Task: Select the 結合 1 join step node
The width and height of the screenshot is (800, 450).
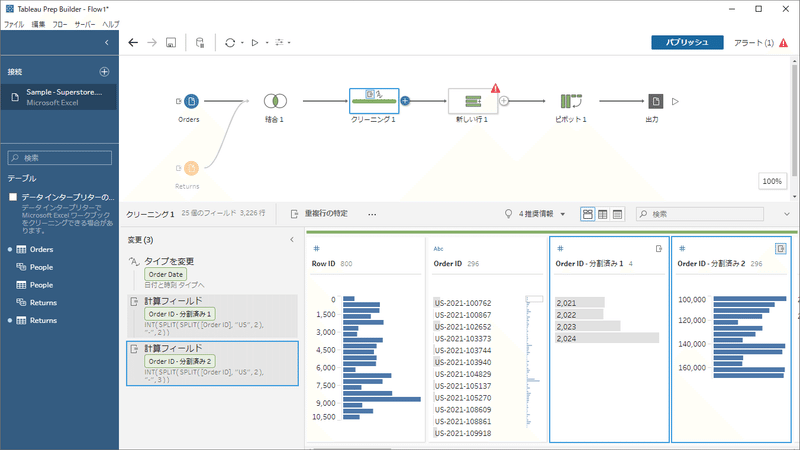Action: [275, 101]
